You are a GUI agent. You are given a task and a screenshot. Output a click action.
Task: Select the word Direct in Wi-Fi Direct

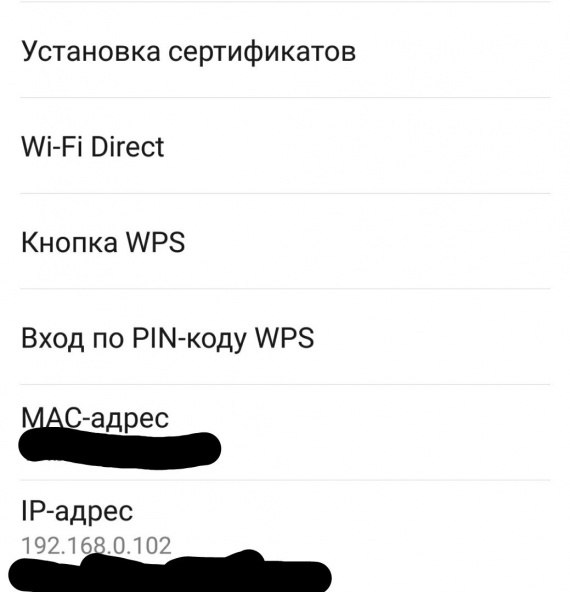(127, 146)
